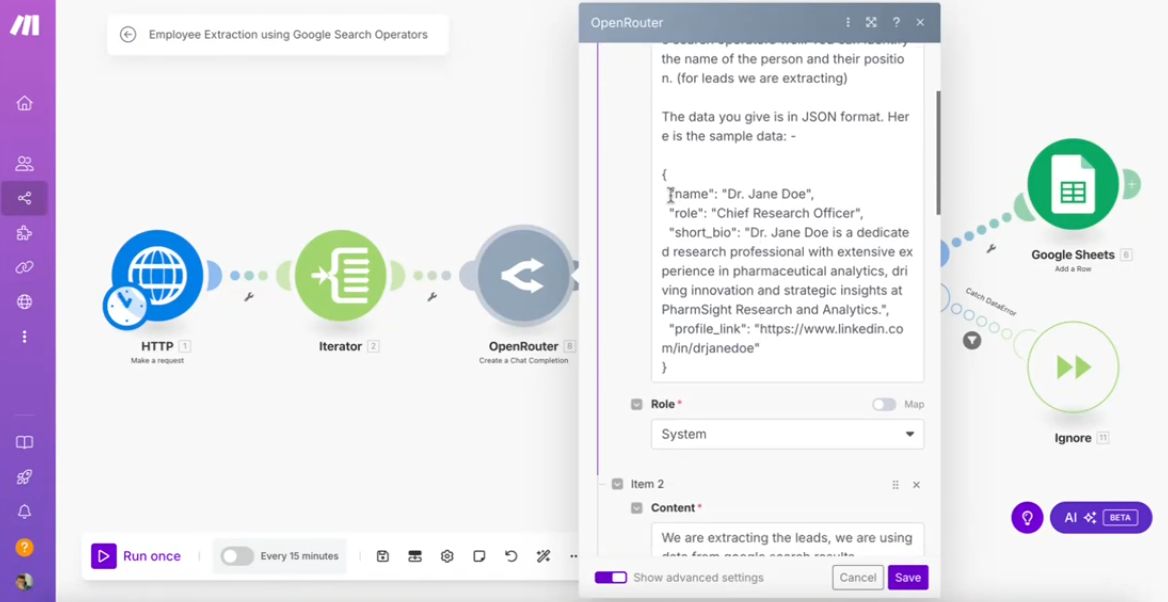Select the HTTP module node

pyautogui.click(x=157, y=276)
